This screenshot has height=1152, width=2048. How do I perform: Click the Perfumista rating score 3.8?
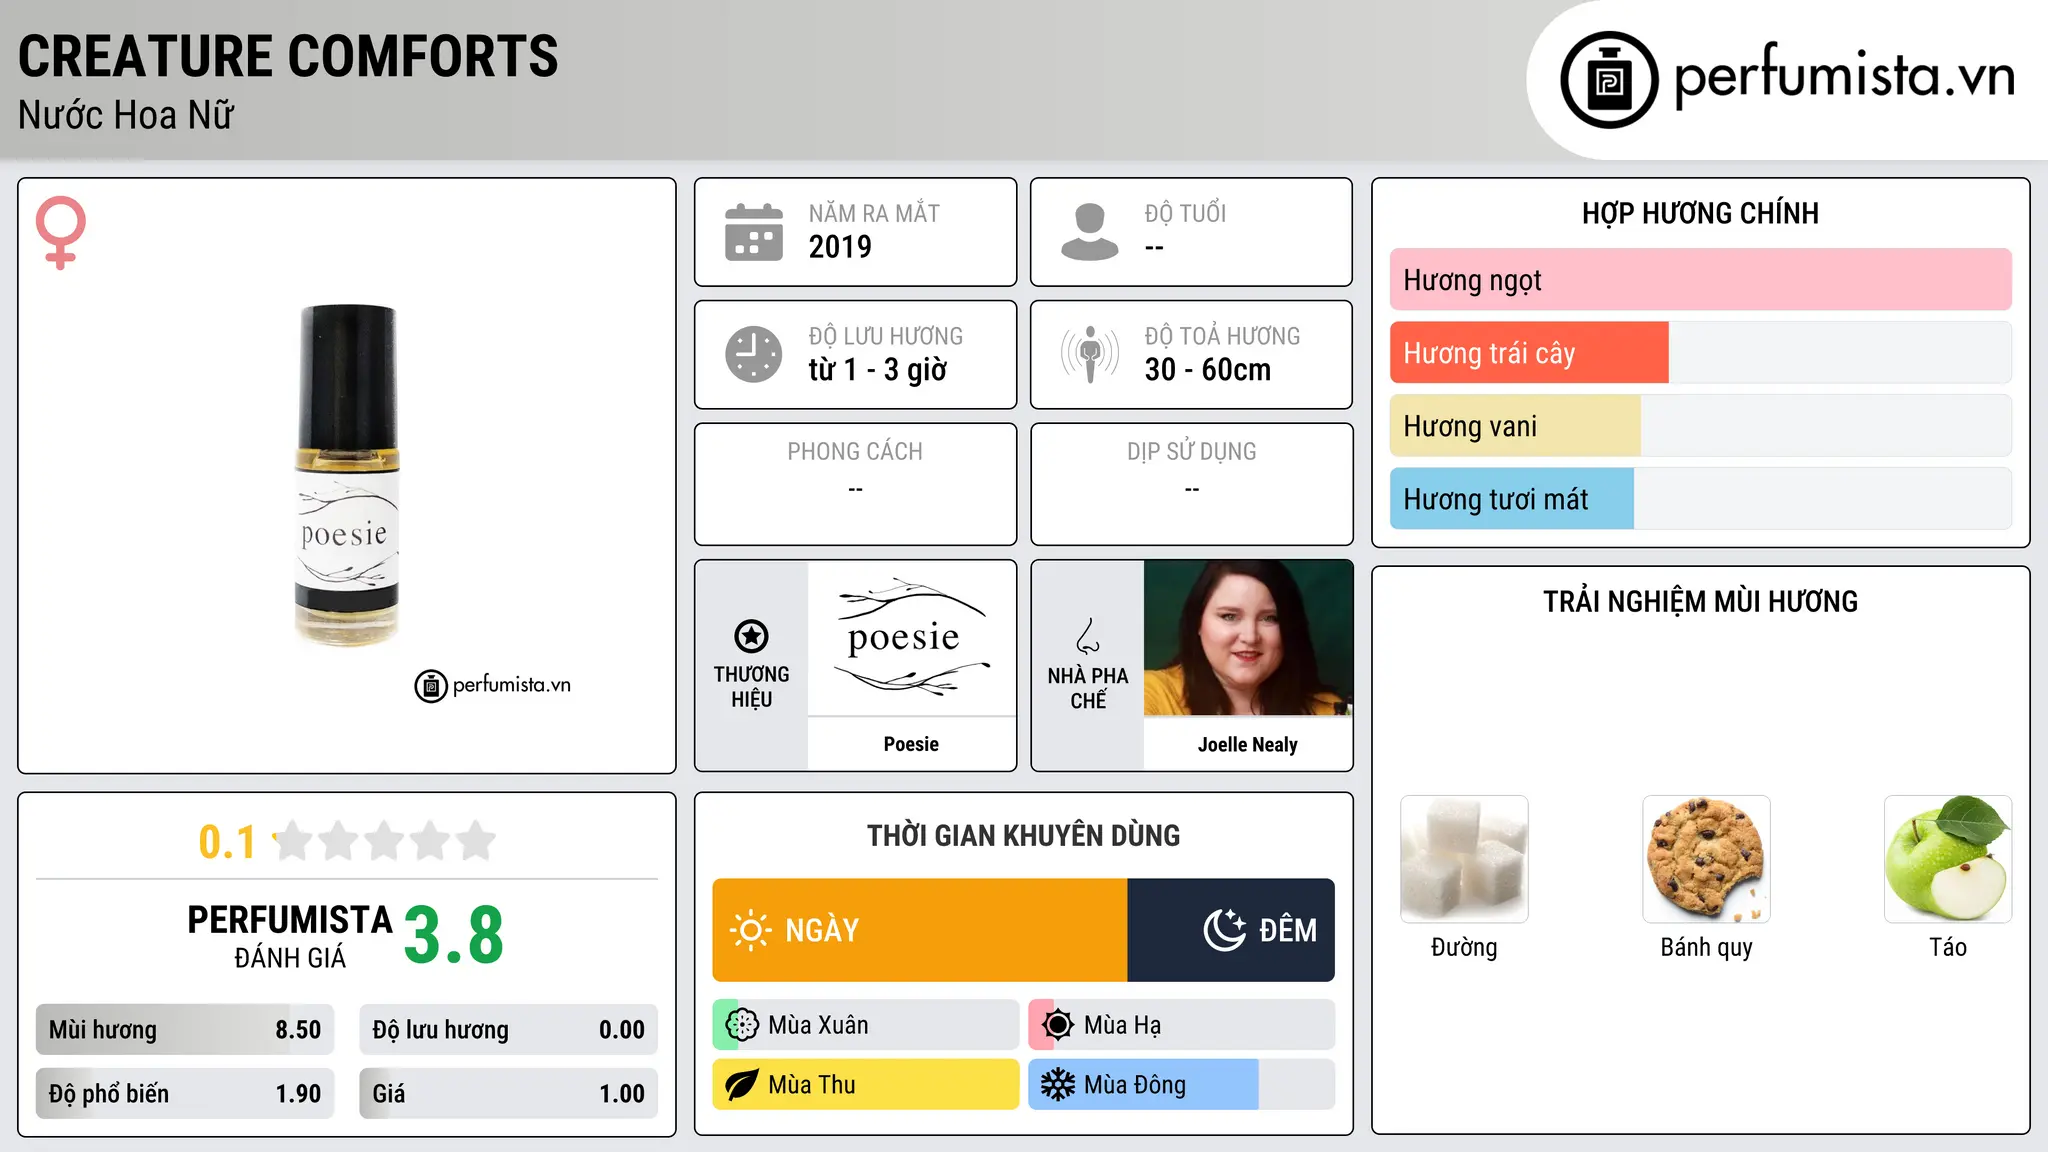coord(454,936)
